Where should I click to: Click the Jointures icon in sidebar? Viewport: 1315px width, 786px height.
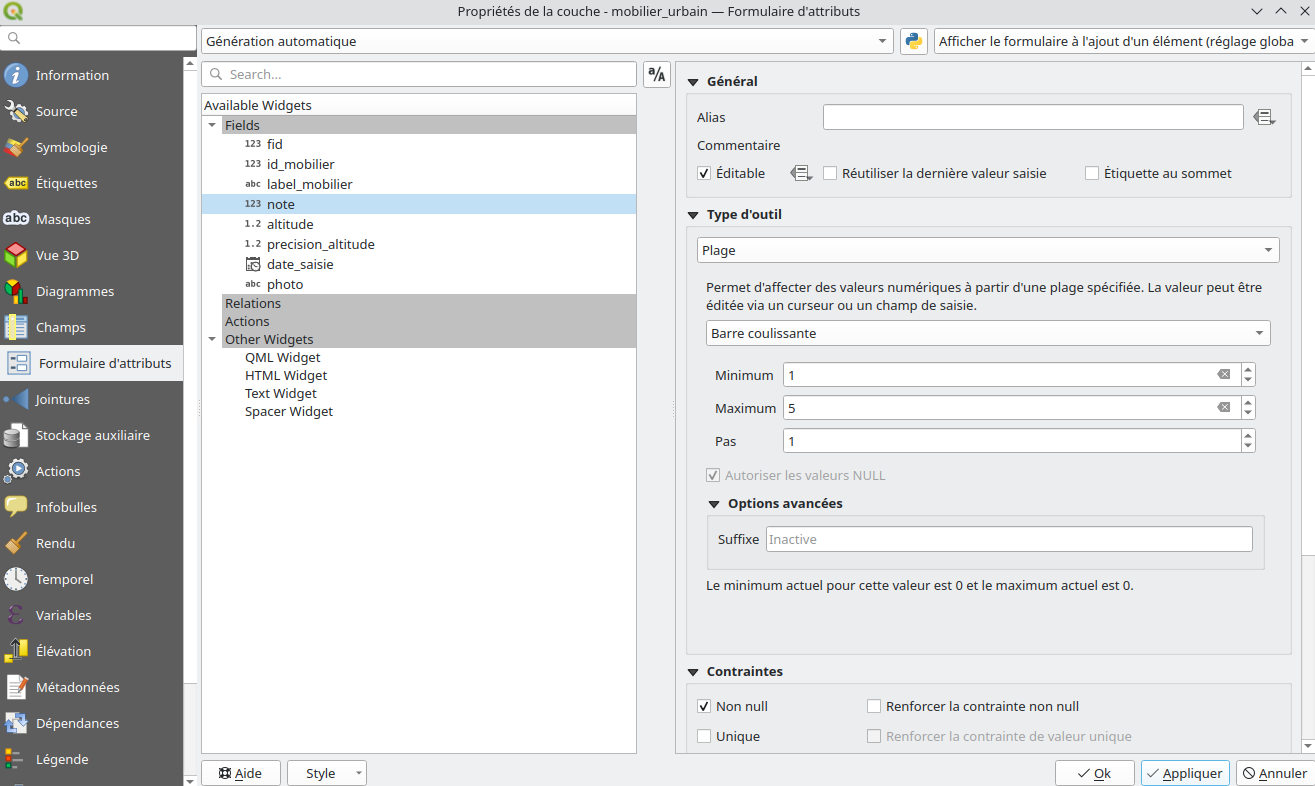point(16,399)
